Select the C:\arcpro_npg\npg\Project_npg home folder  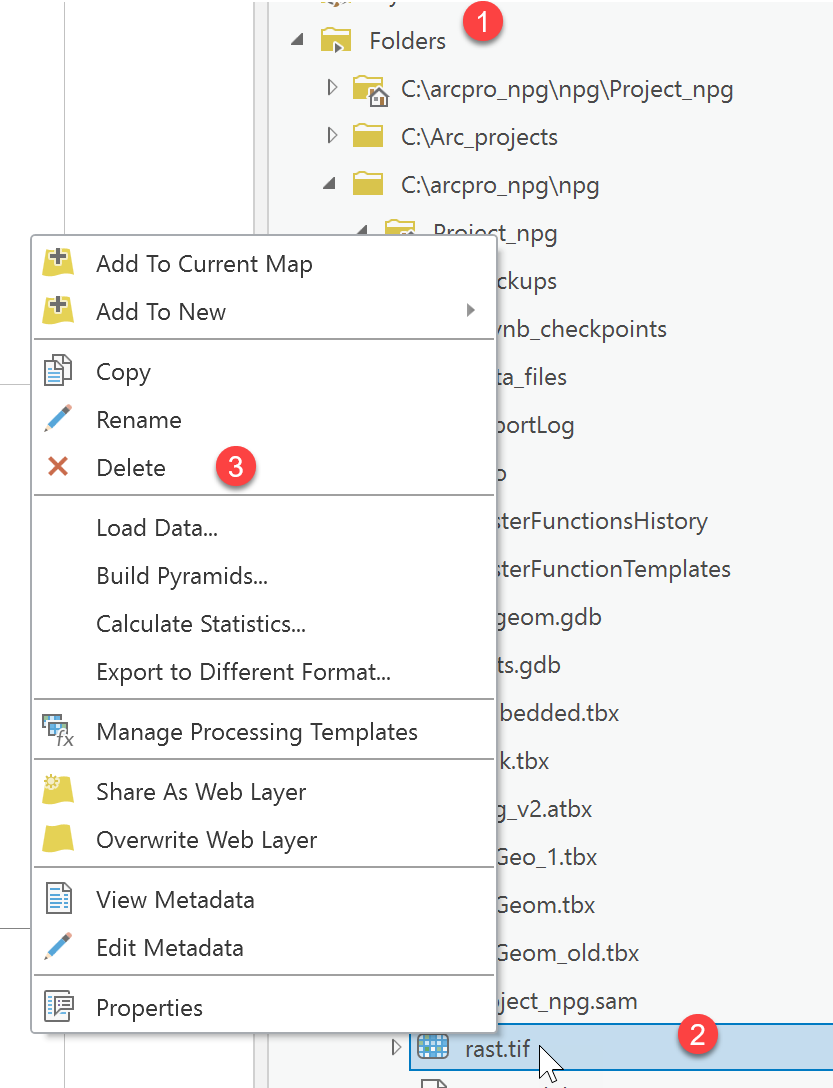coord(567,89)
